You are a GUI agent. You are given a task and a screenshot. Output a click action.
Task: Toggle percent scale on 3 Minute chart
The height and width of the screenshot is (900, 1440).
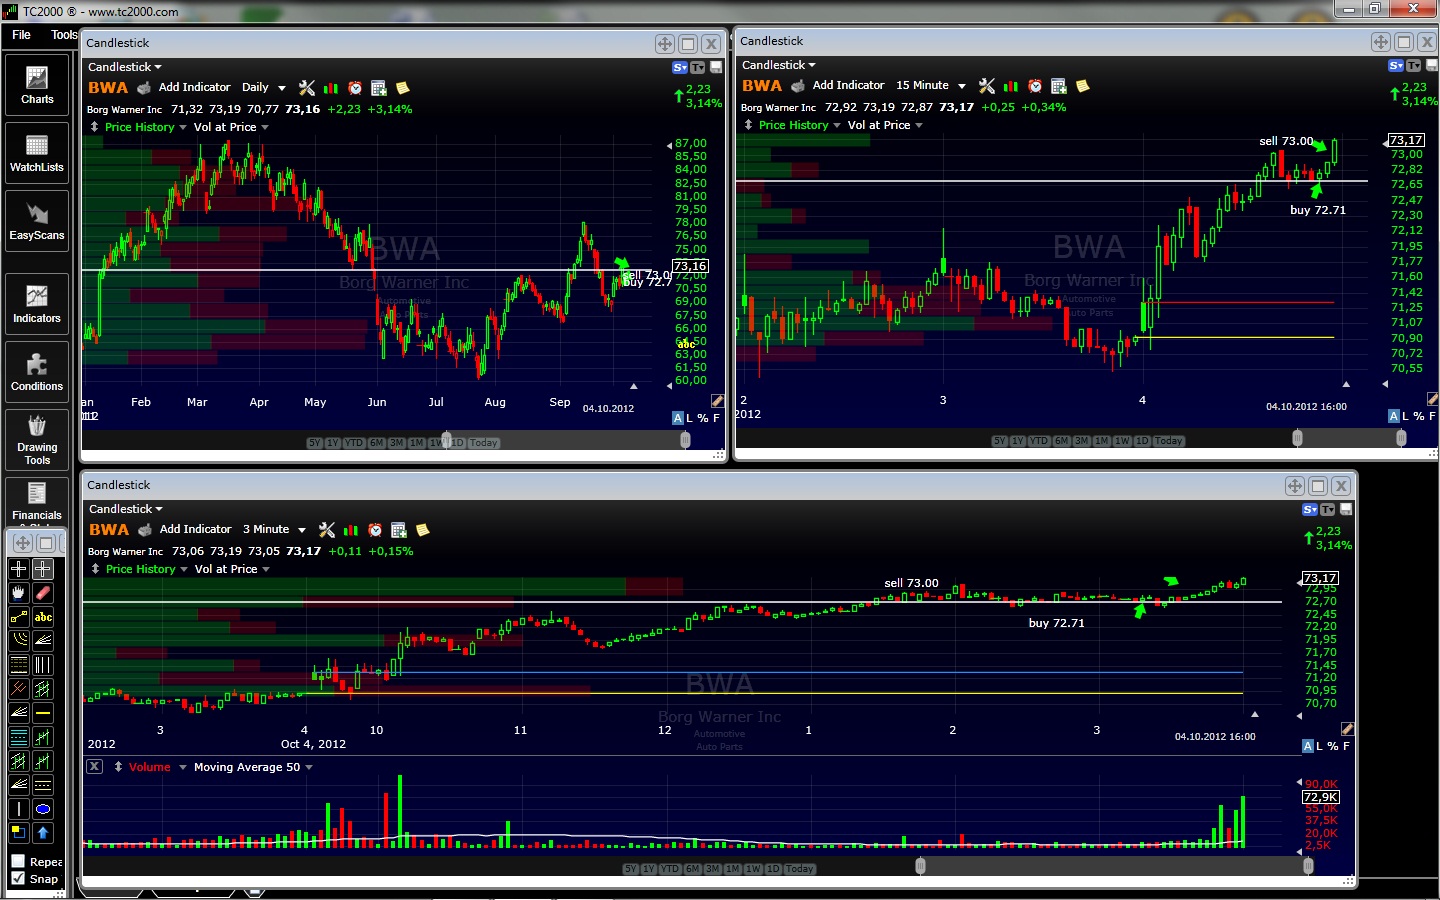1333,746
